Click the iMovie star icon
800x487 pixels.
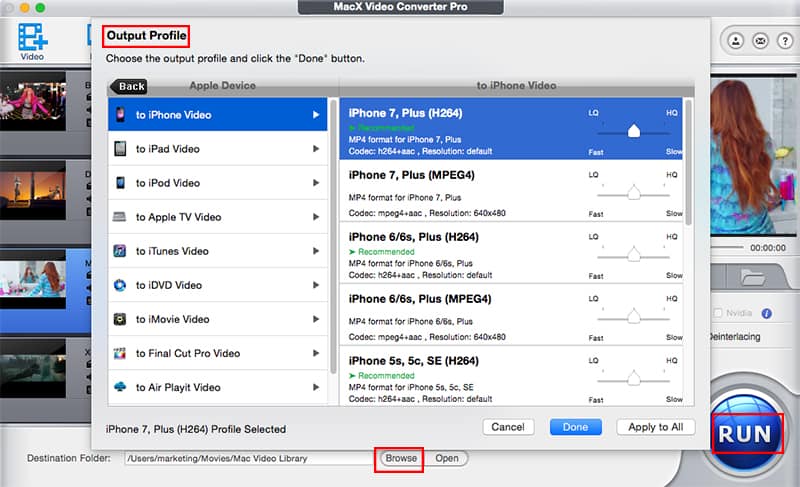tap(120, 319)
